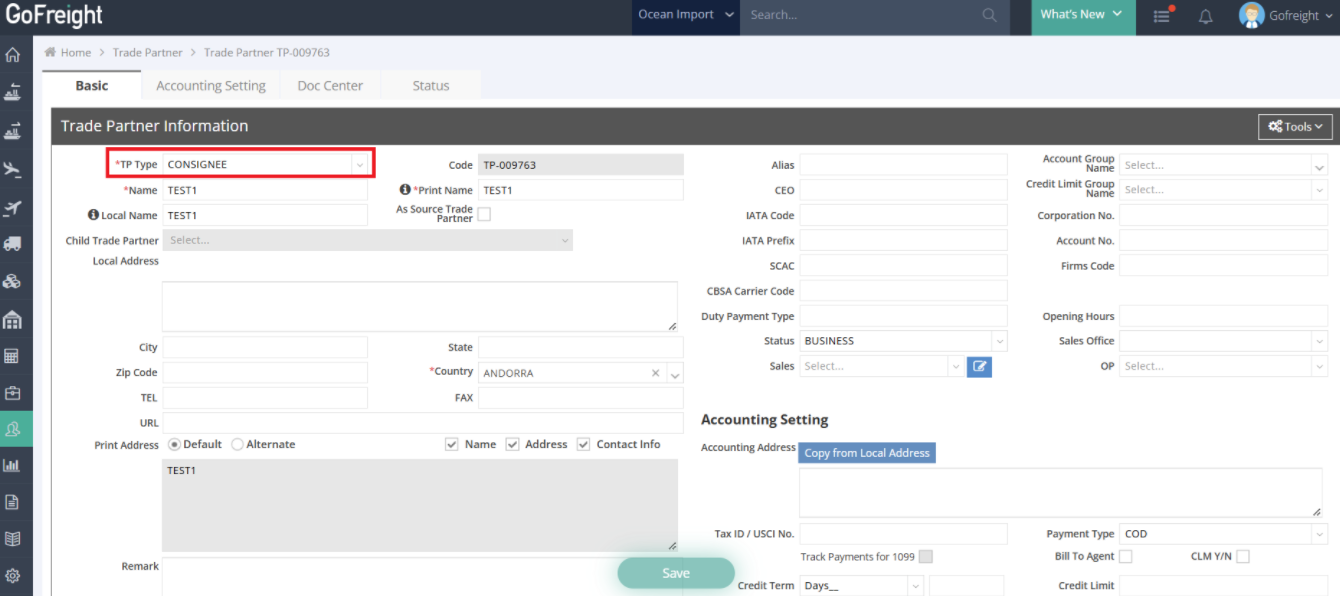The width and height of the screenshot is (1340, 596).
Task: Enable As Source Trade Partner checkbox
Action: click(x=484, y=214)
